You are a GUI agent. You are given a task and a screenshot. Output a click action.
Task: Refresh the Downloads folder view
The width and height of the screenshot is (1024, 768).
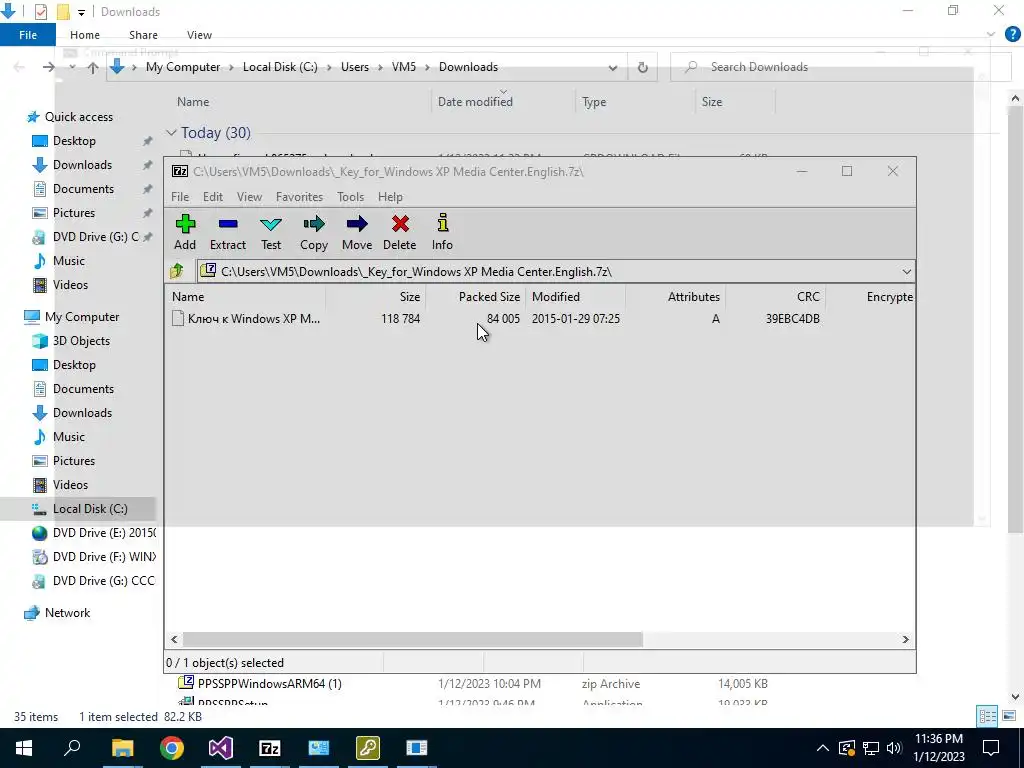(643, 67)
